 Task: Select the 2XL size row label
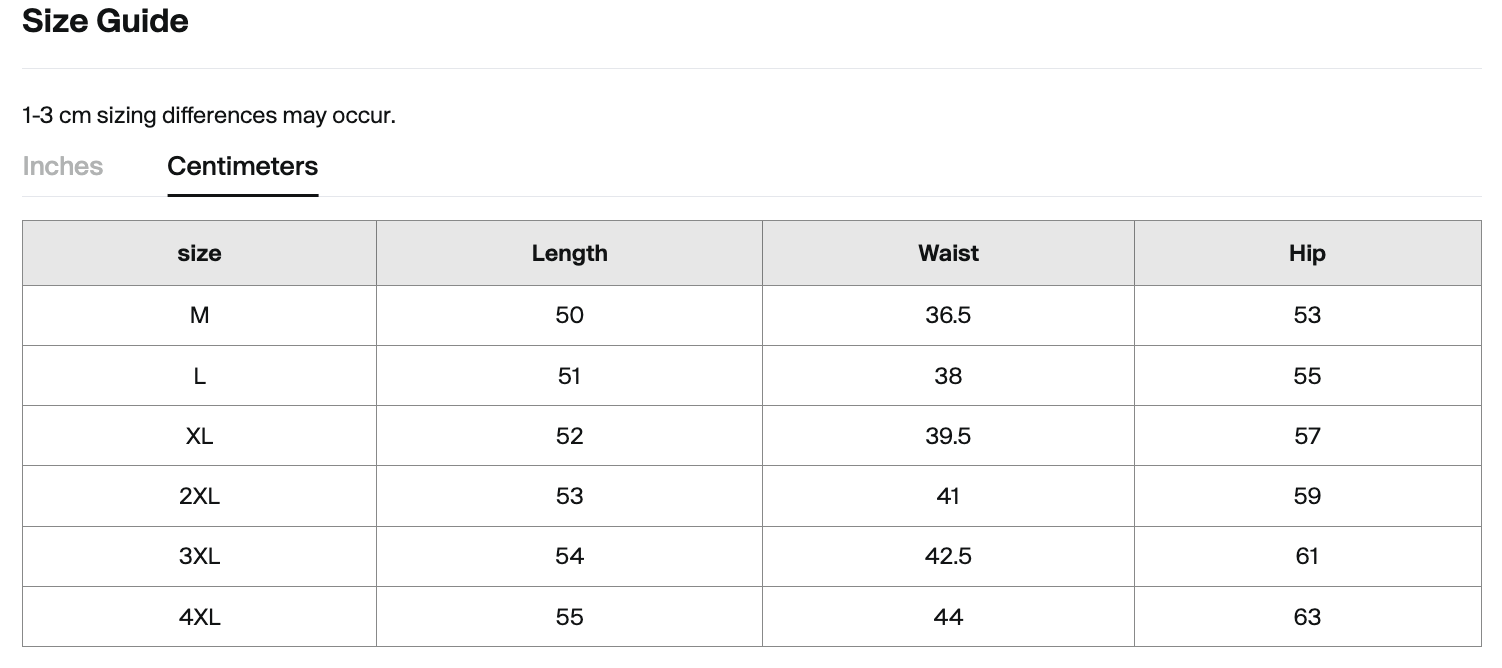point(199,496)
